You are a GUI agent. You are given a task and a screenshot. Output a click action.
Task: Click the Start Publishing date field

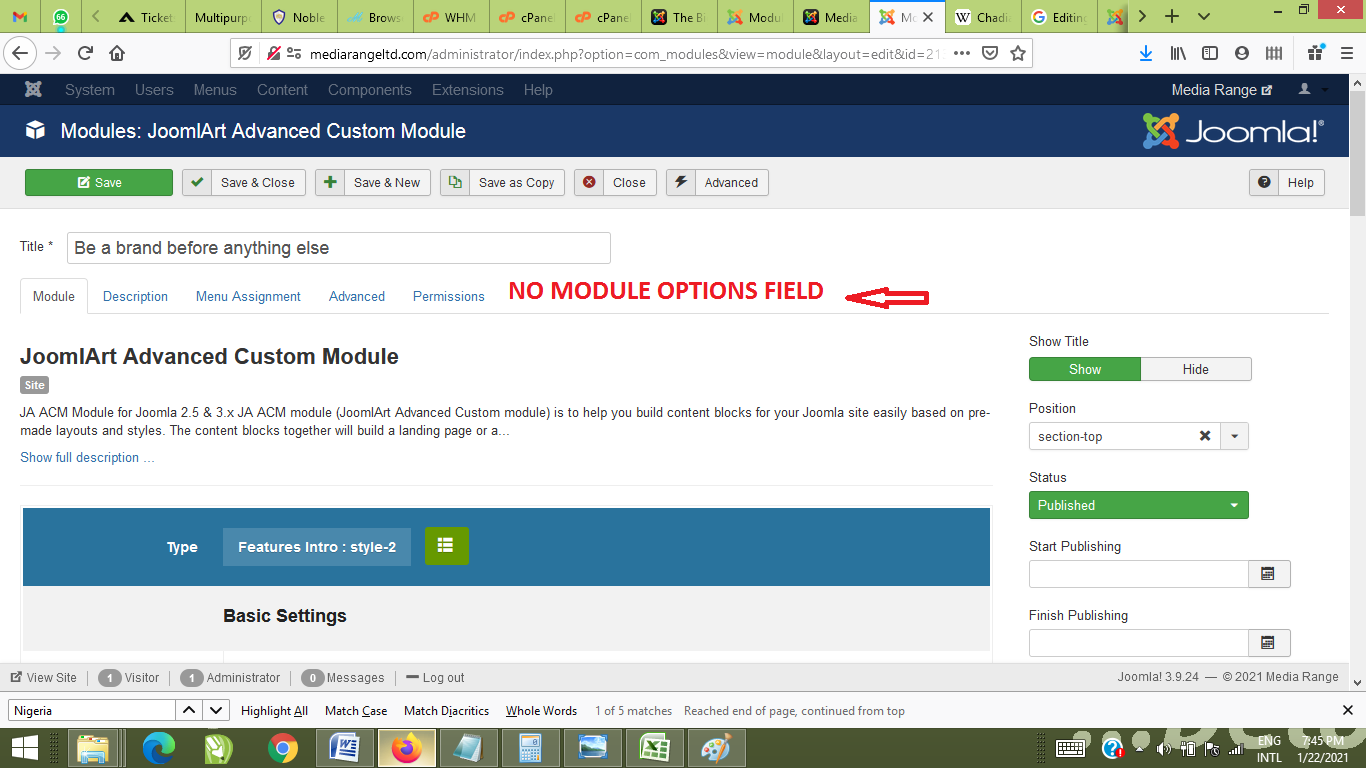[1139, 574]
